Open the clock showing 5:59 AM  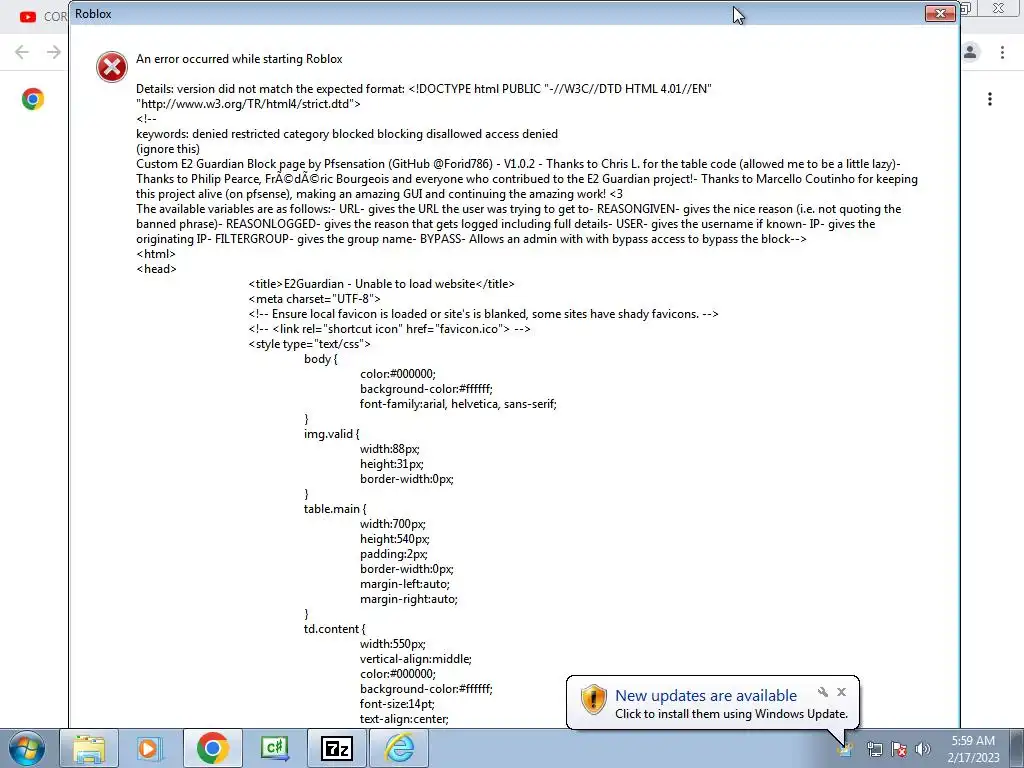tap(973, 749)
